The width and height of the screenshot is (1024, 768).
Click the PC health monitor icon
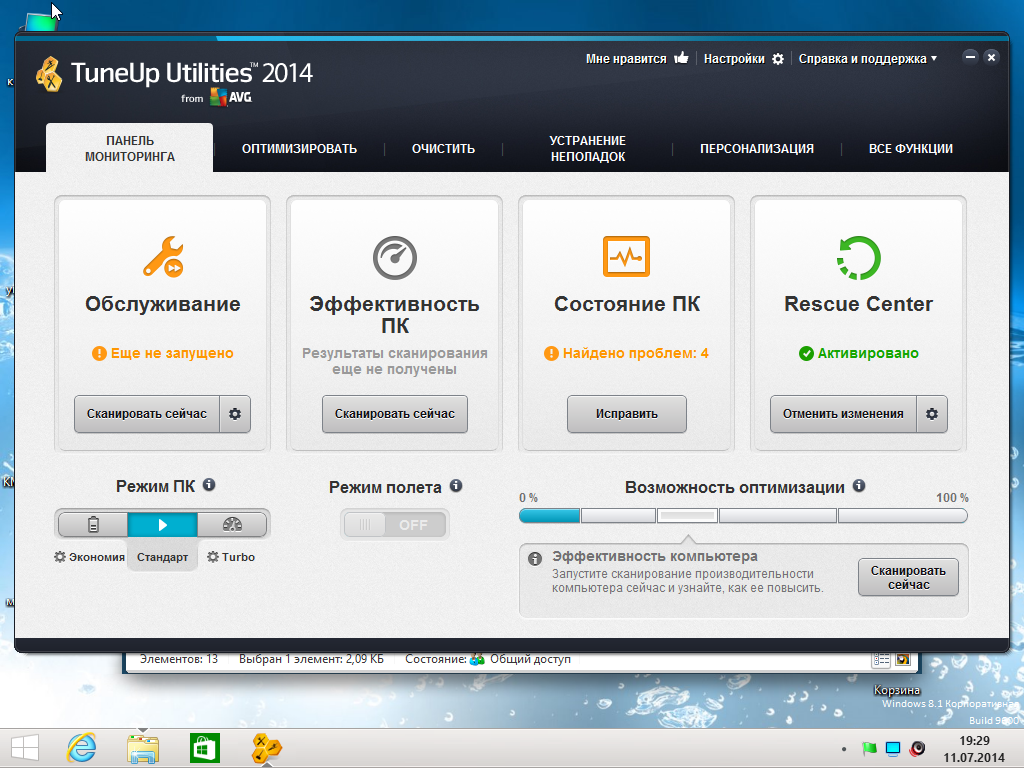pos(626,257)
